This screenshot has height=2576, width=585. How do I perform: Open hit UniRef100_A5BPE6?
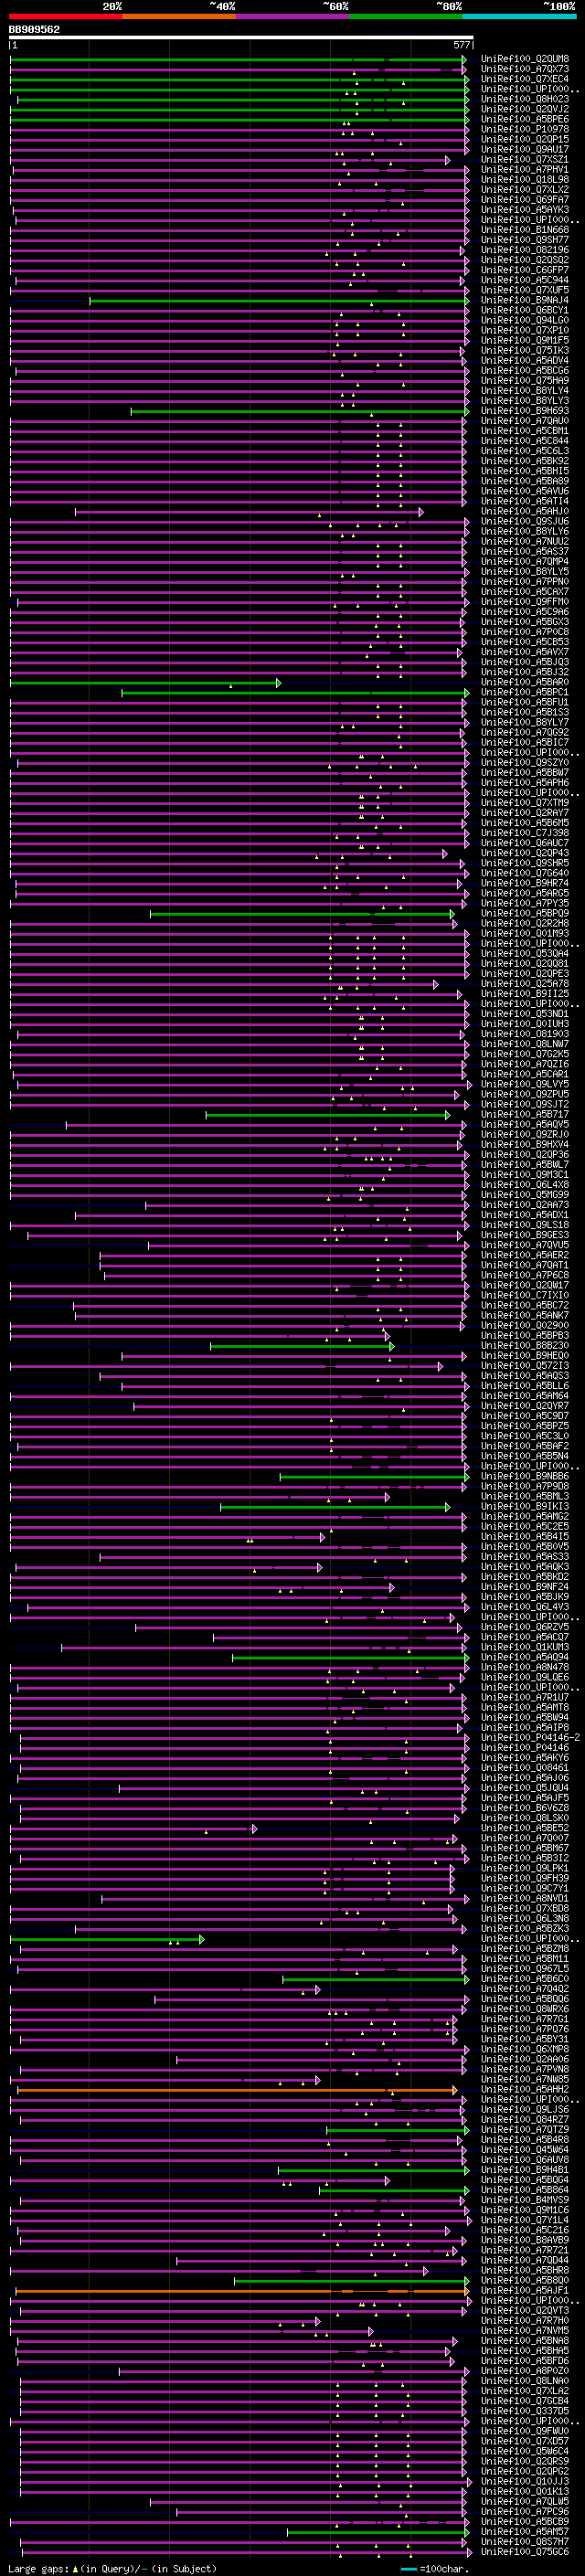coord(525,119)
